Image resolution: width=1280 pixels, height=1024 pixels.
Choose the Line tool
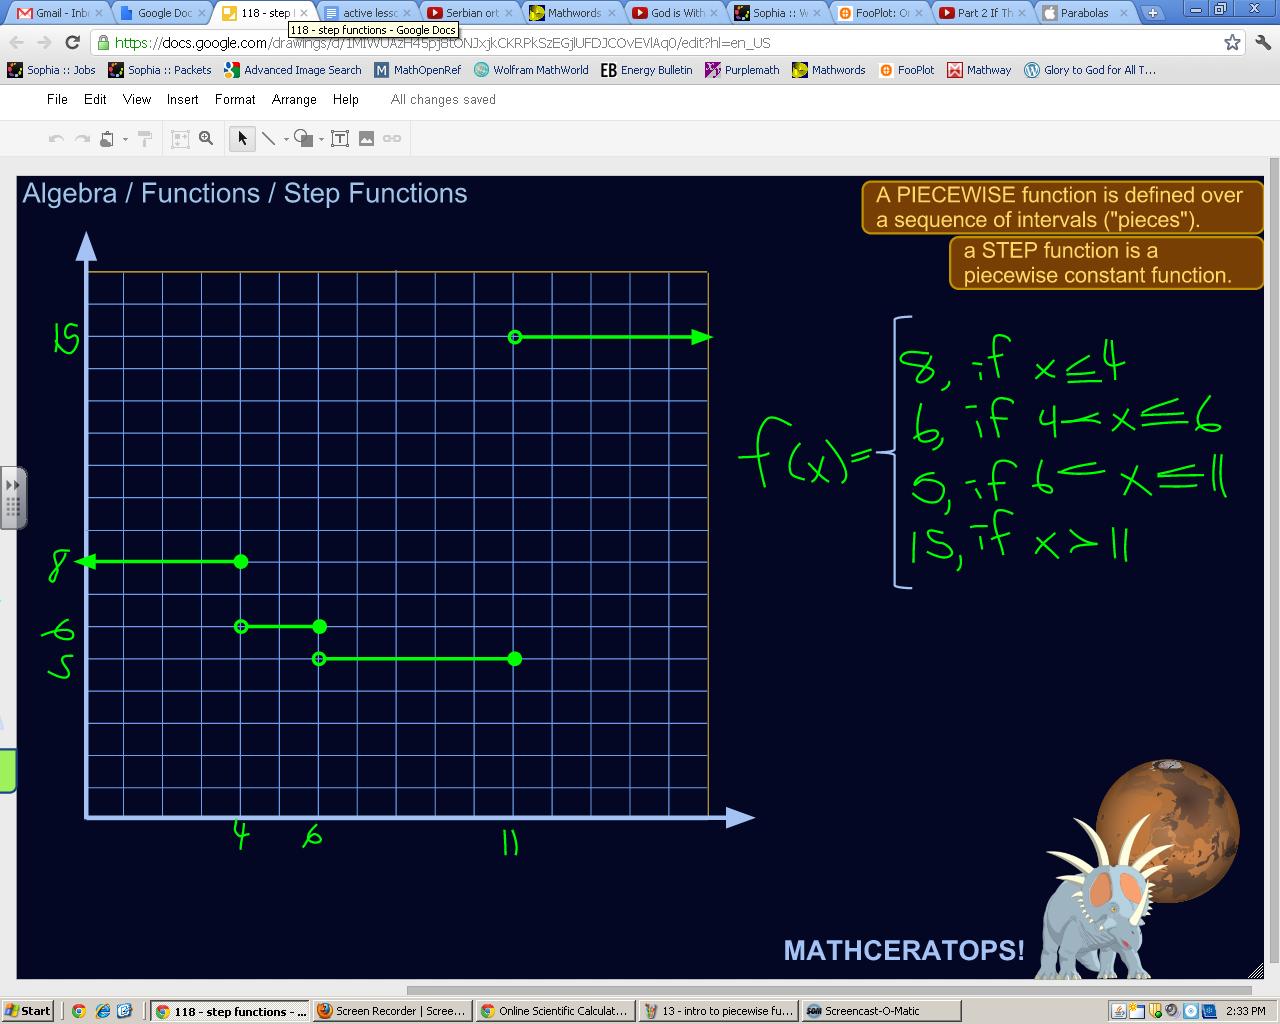click(x=268, y=139)
